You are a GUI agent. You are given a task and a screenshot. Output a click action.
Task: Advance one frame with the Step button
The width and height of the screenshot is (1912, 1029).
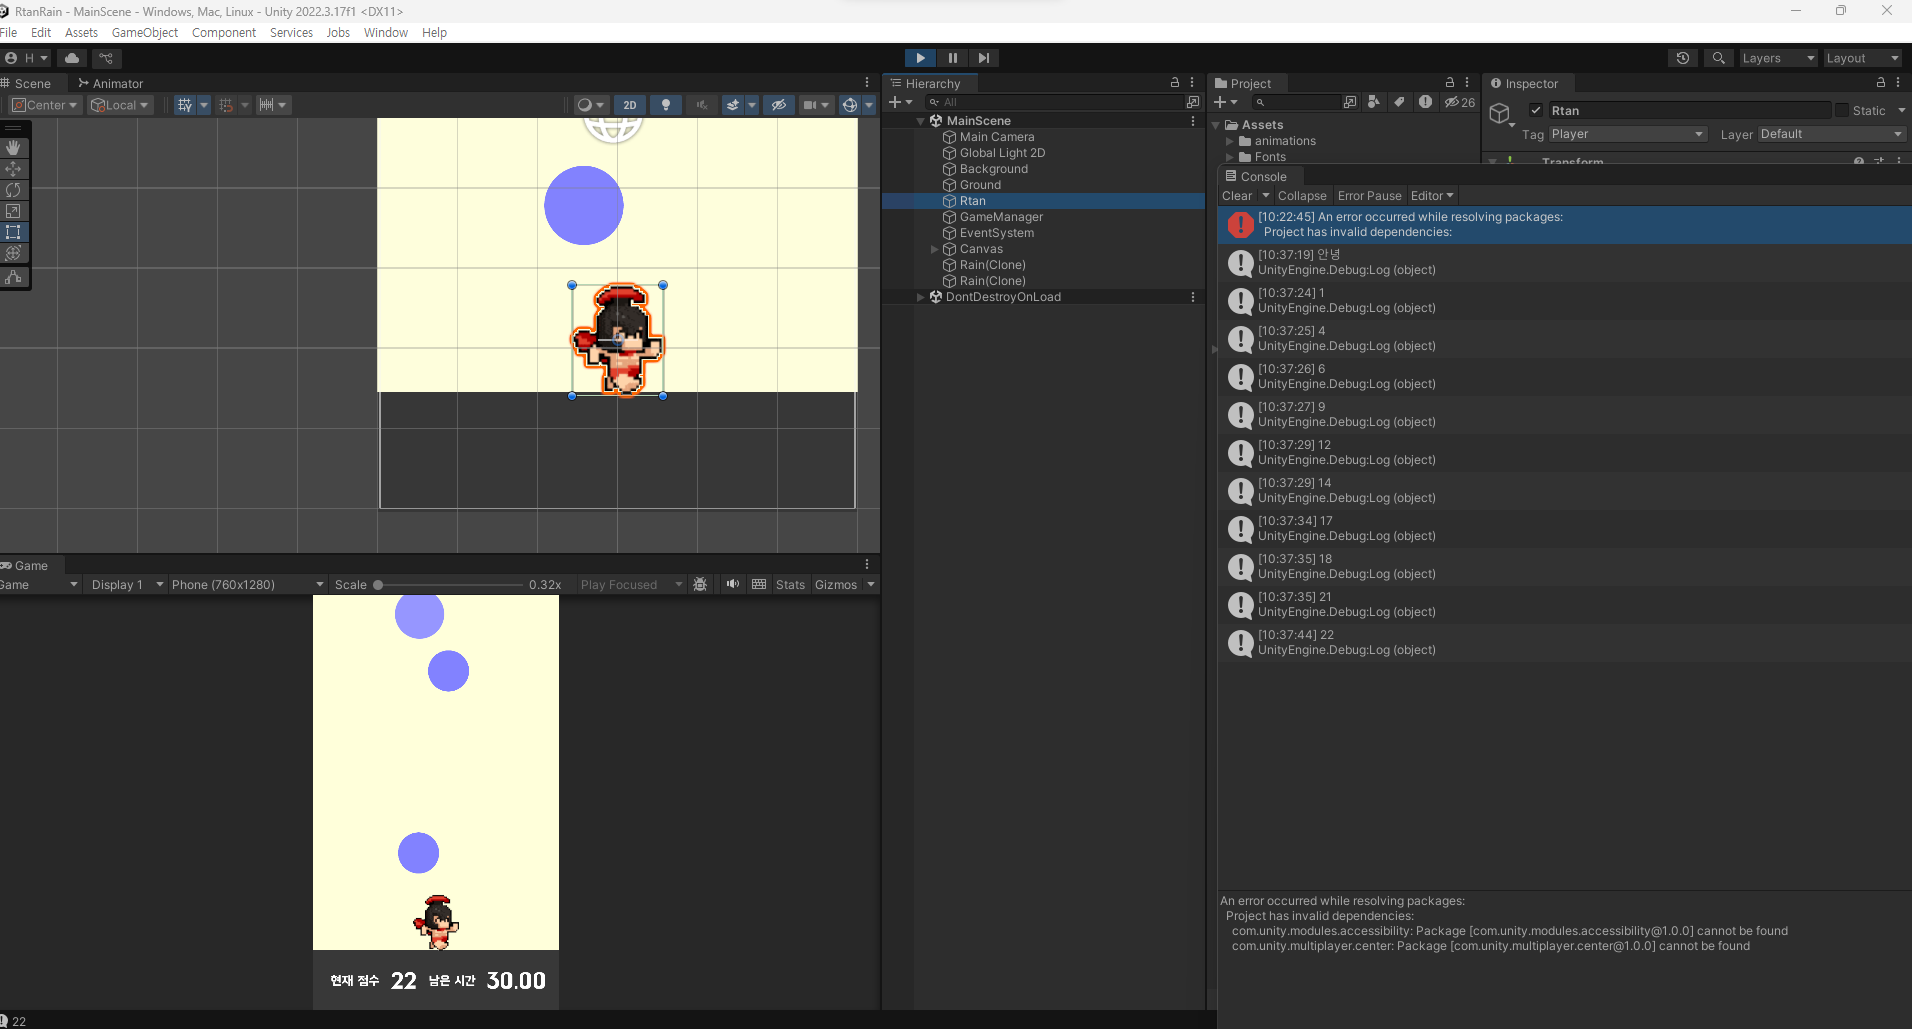click(984, 58)
